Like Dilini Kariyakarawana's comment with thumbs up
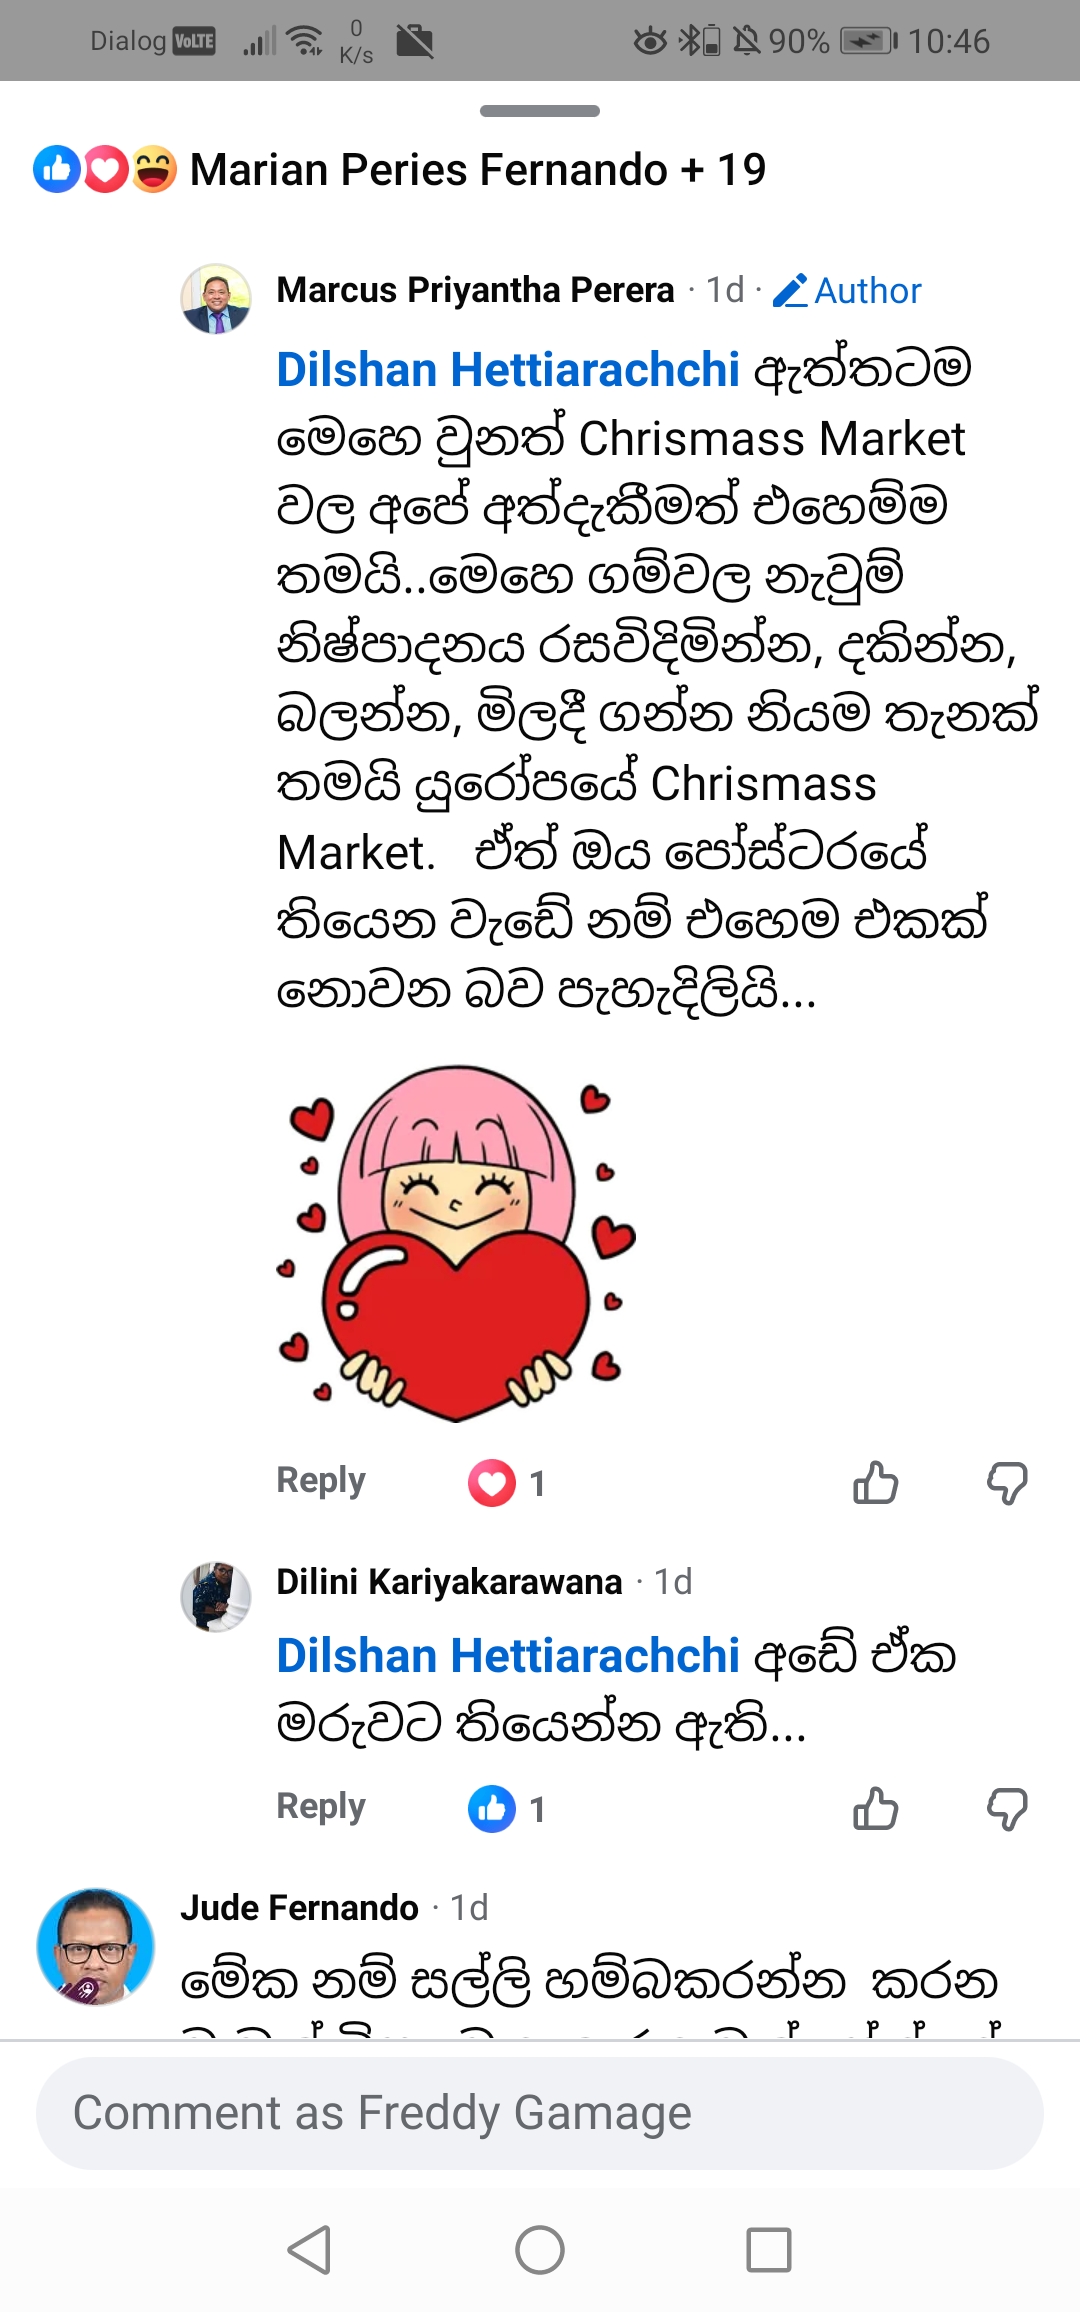Image resolution: width=1080 pixels, height=2312 pixels. click(875, 1808)
